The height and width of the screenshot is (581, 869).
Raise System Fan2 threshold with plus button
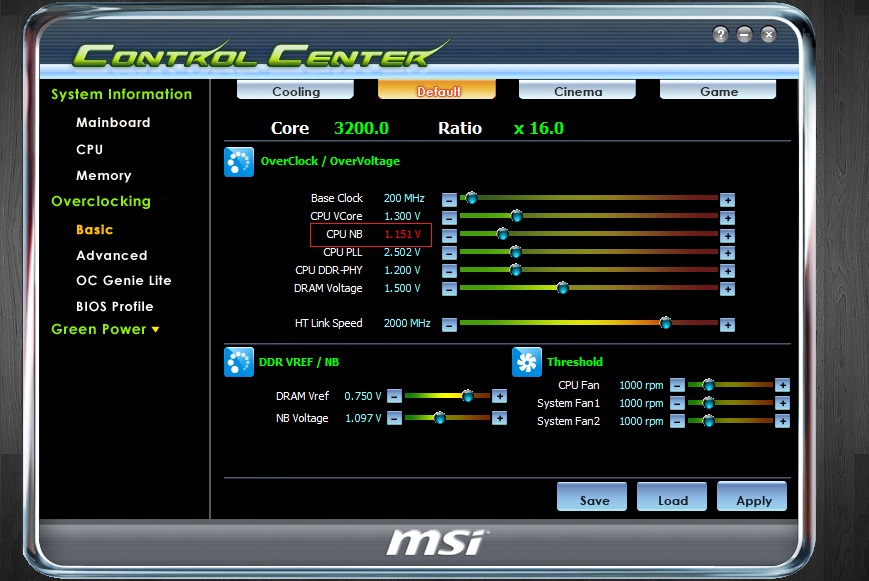[782, 421]
